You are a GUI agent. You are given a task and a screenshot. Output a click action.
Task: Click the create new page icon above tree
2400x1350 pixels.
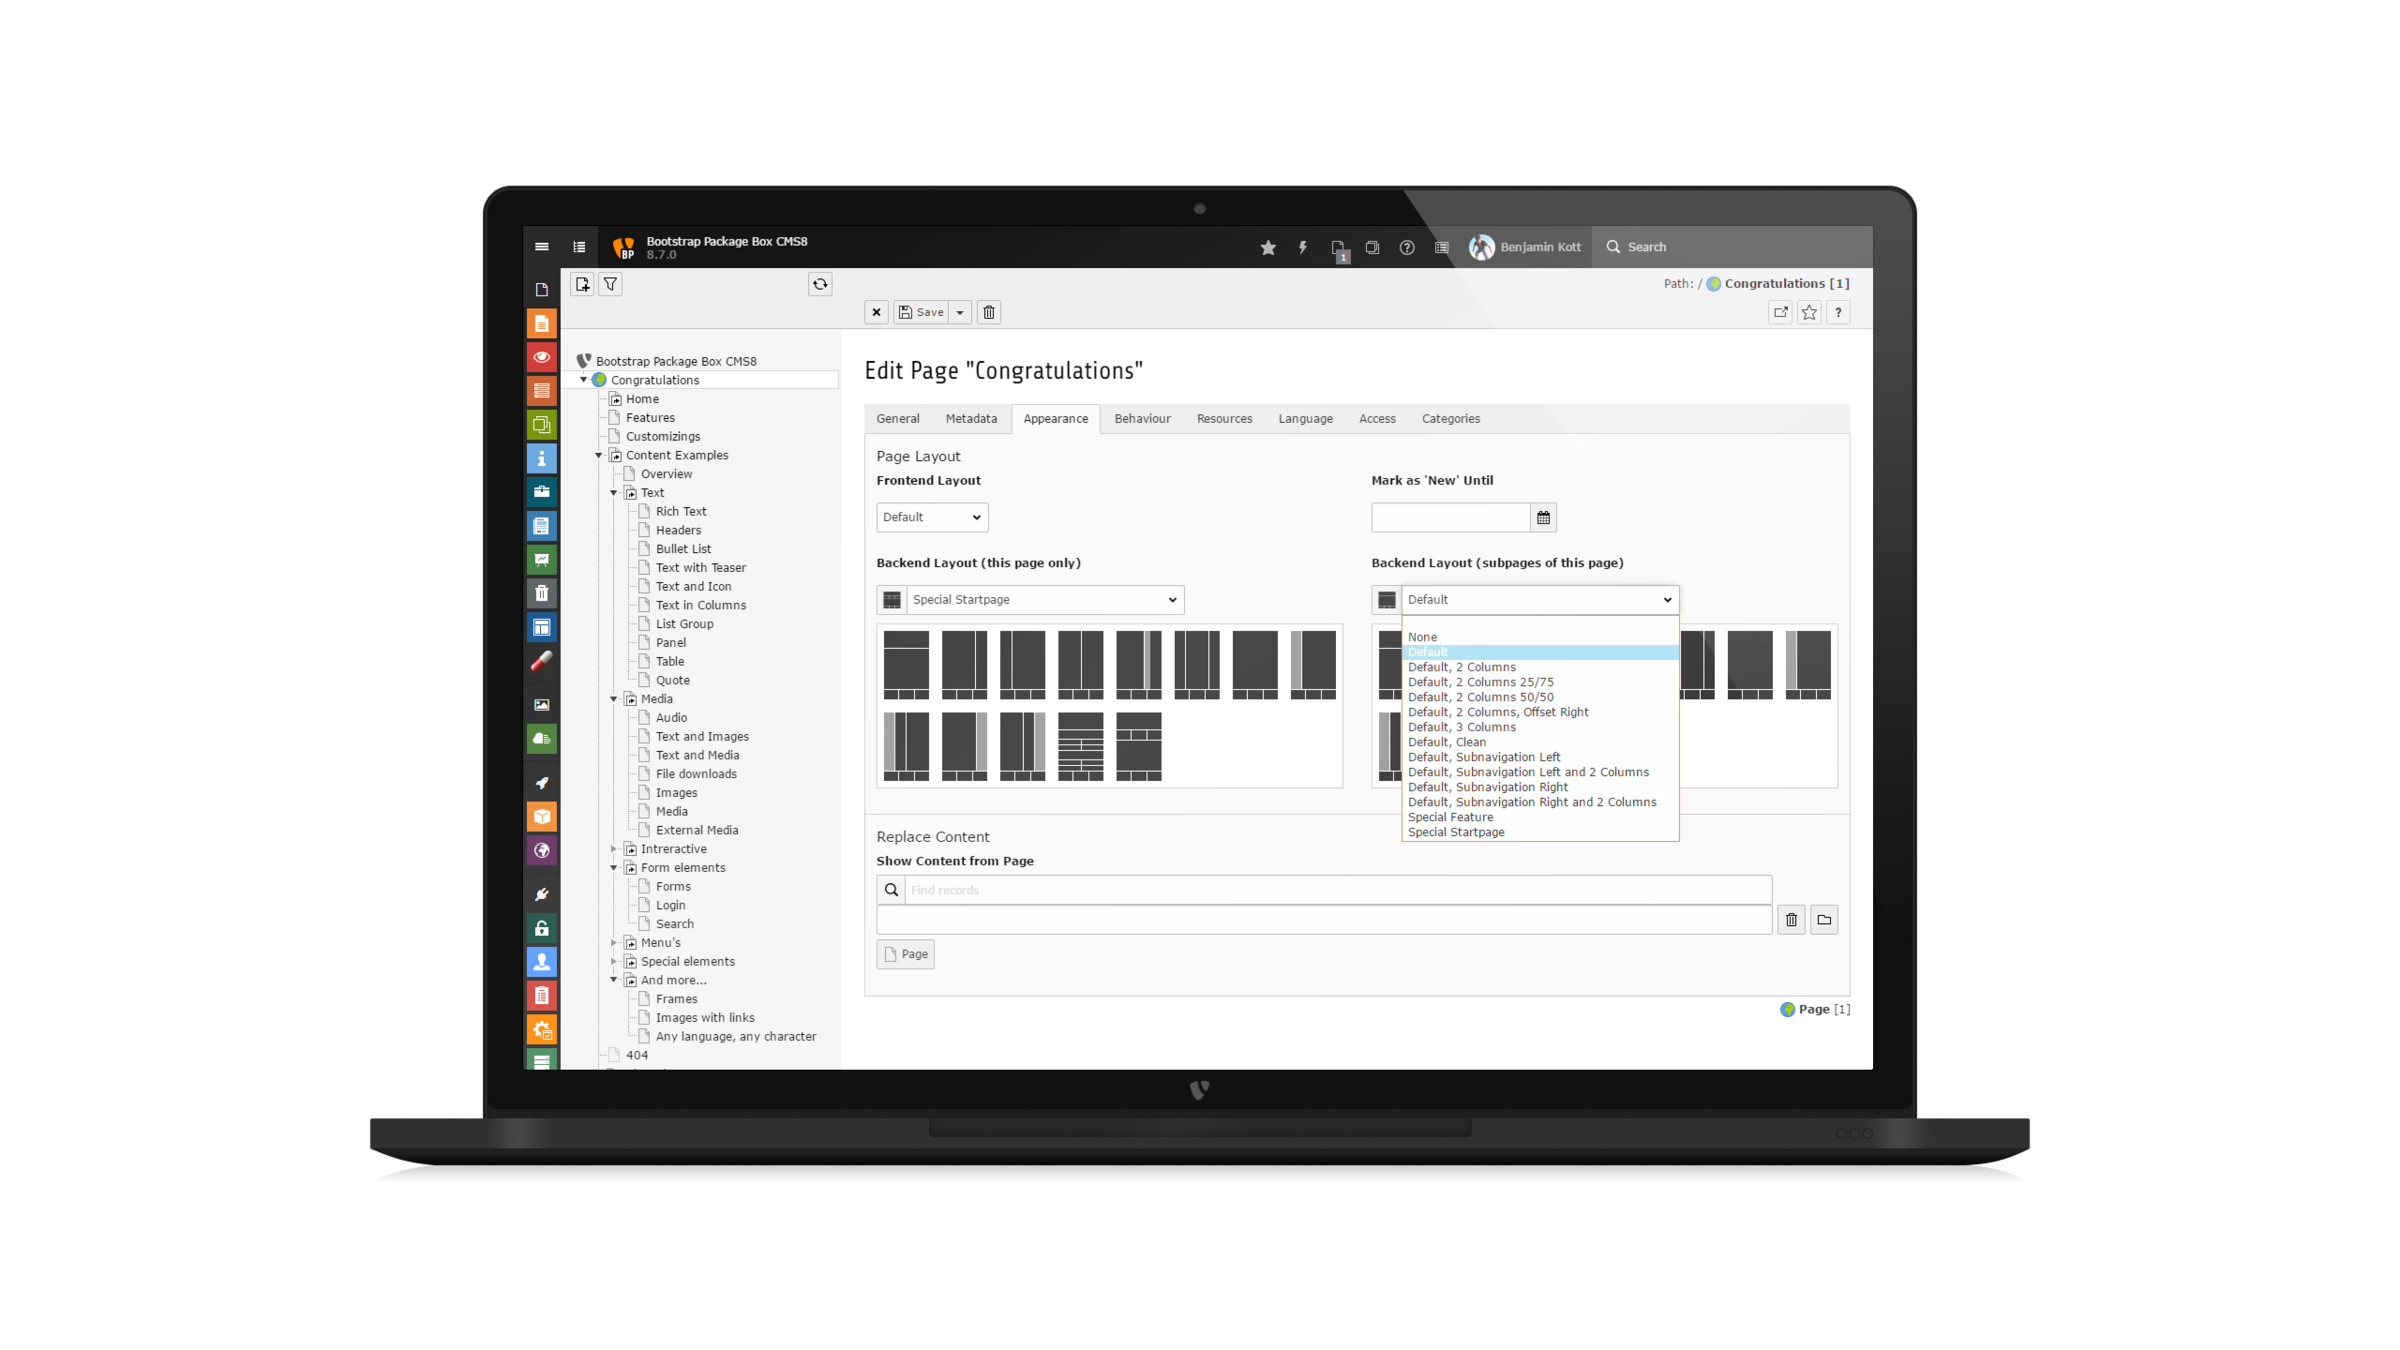click(582, 284)
